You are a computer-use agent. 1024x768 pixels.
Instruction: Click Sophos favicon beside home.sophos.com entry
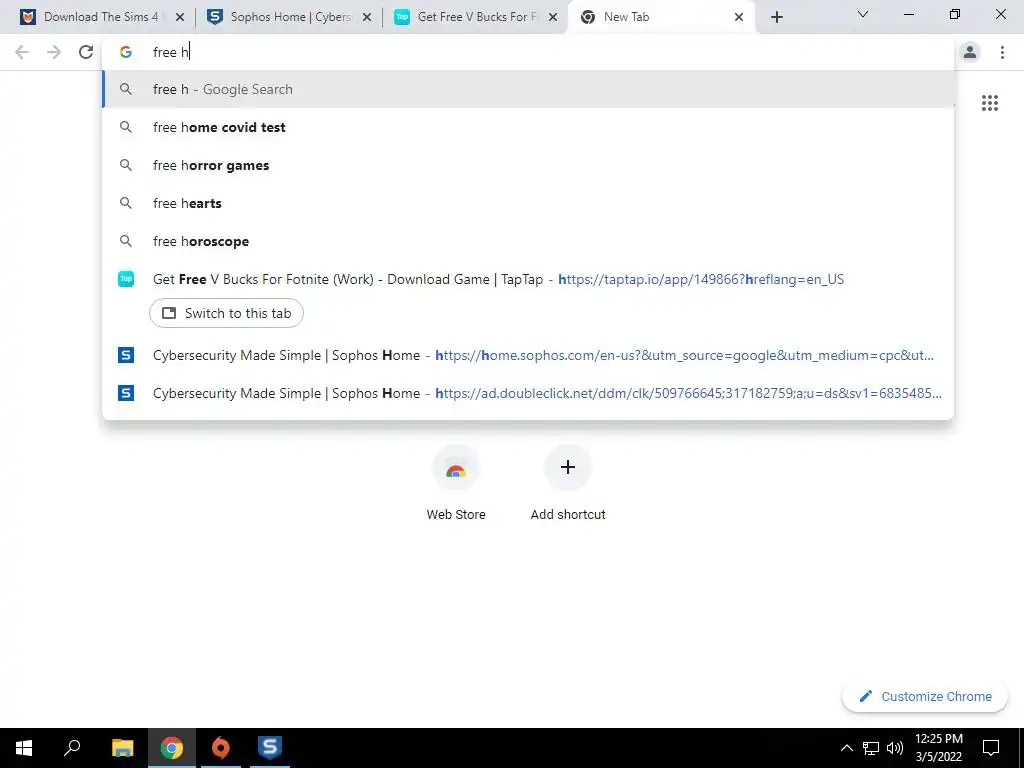pos(126,355)
